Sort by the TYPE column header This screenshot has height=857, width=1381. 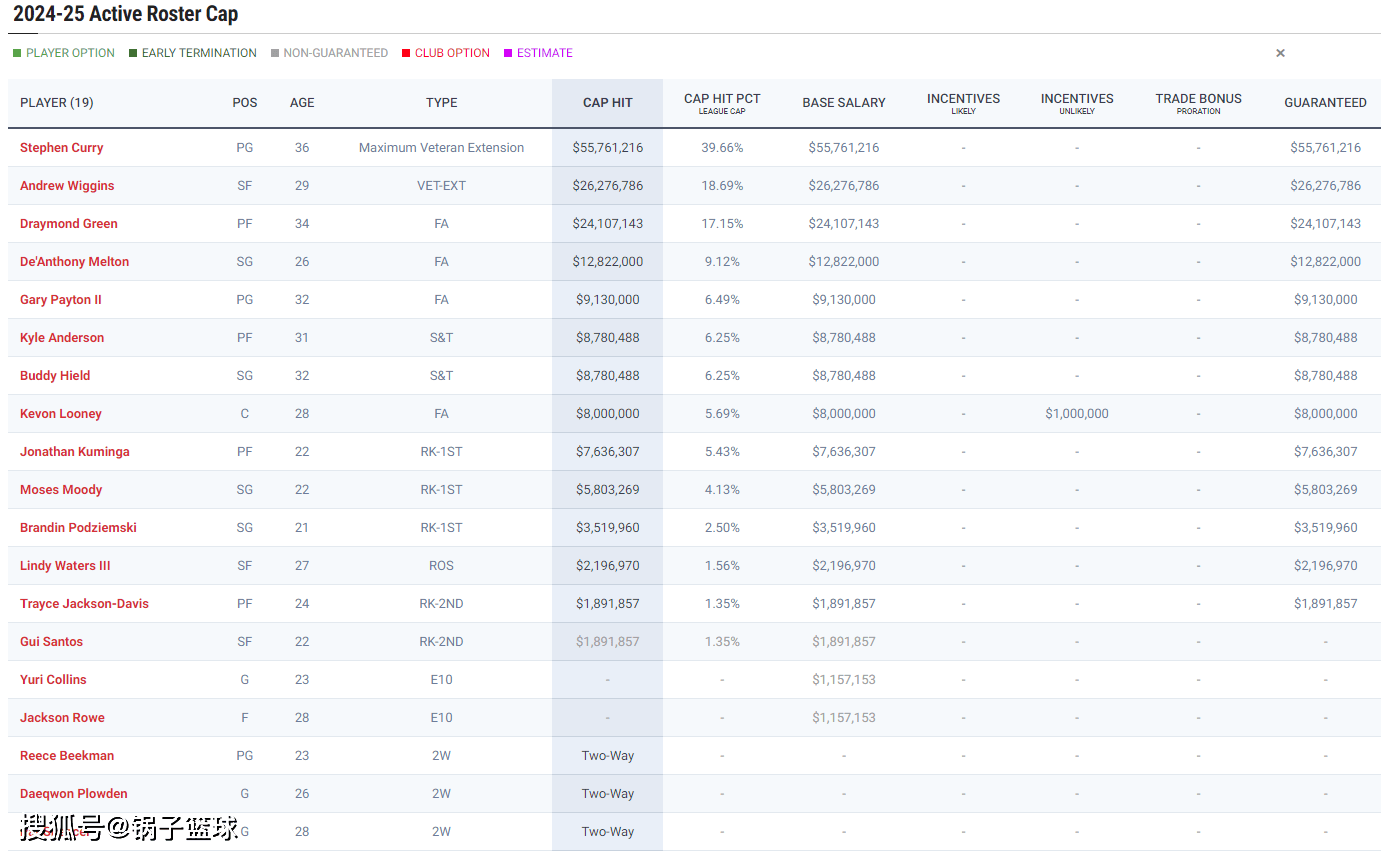pos(441,102)
